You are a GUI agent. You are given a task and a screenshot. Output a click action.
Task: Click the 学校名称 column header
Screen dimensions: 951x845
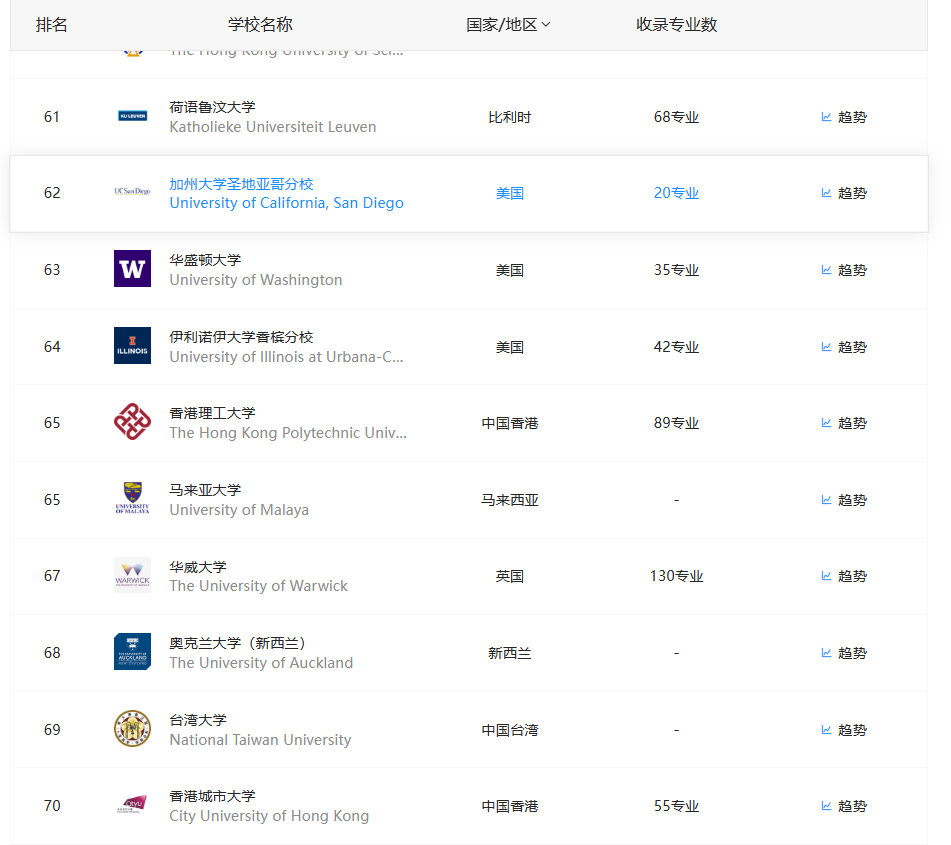coord(260,25)
